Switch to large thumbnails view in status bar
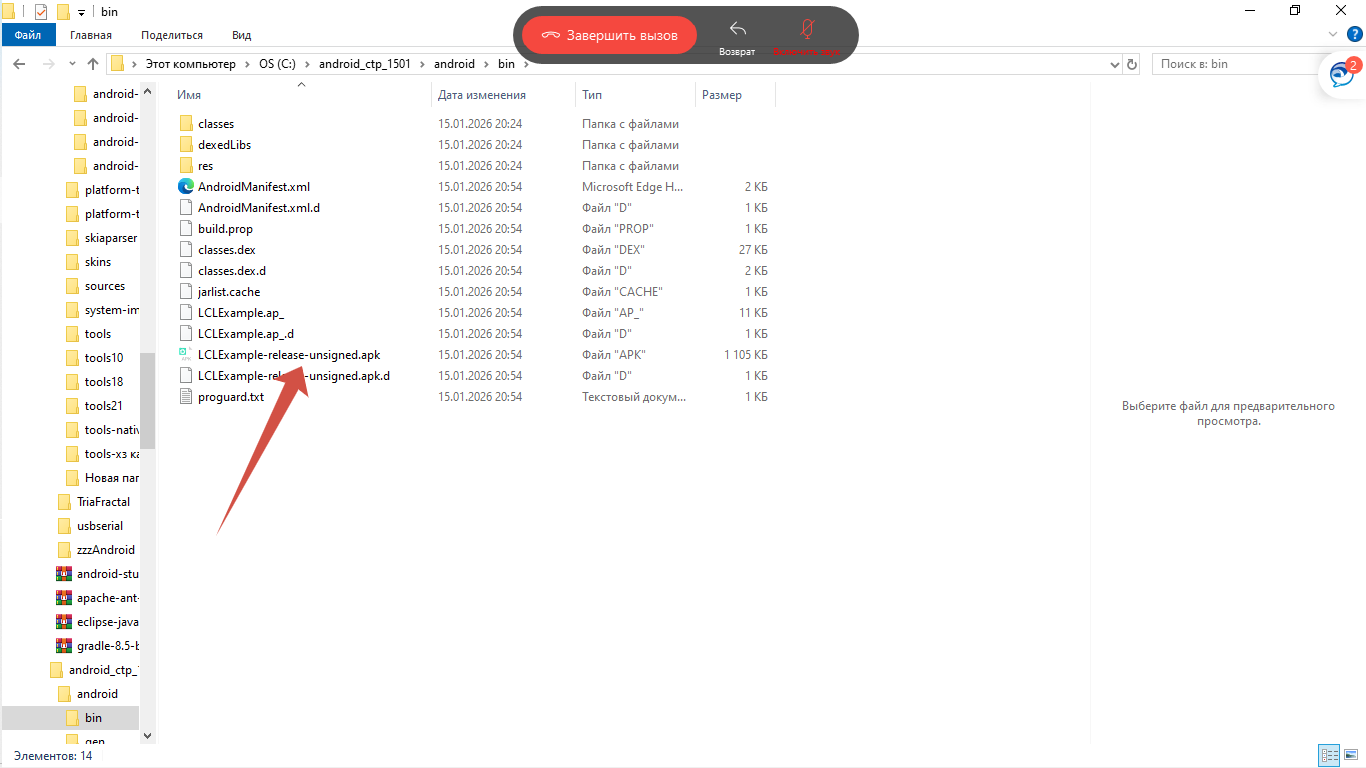Viewport: 1366px width, 768px height. click(1351, 755)
